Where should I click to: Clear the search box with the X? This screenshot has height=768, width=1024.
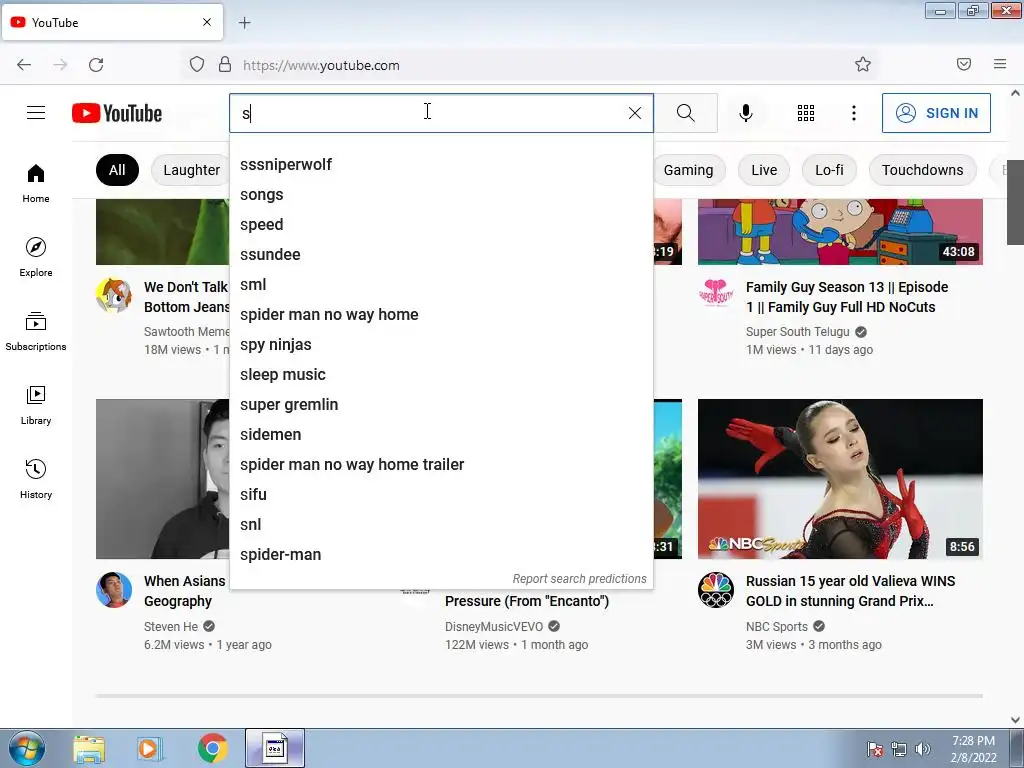[x=634, y=113]
